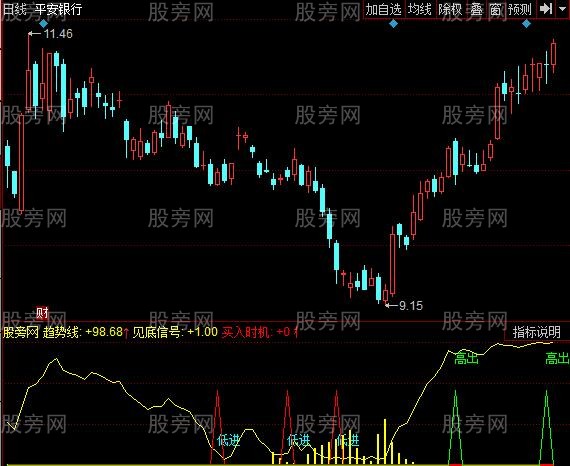Click the 加自选 add-to-watchlist button
This screenshot has height=466, width=570.
point(384,9)
